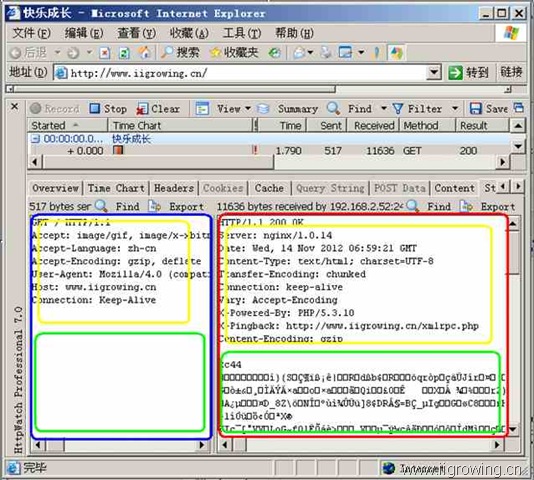Viewport: 534px width, 480px height.
Task: Click the page-done icon beside 完毕
Action: click(14, 468)
